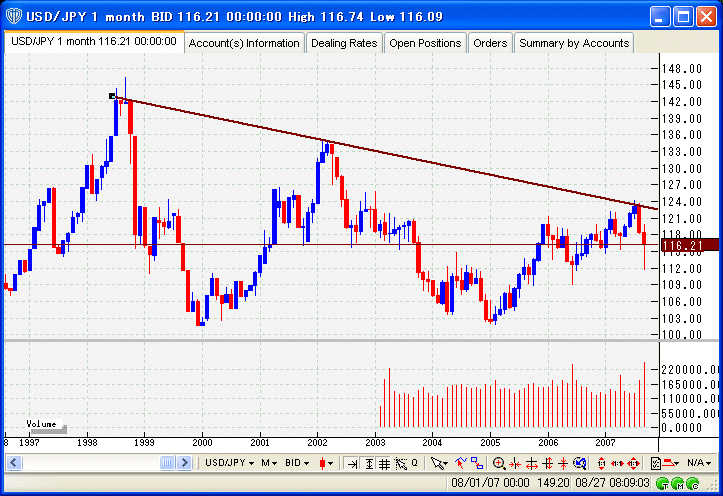The height and width of the screenshot is (496, 723).
Task: Open the BID price type dropdown
Action: [297, 463]
